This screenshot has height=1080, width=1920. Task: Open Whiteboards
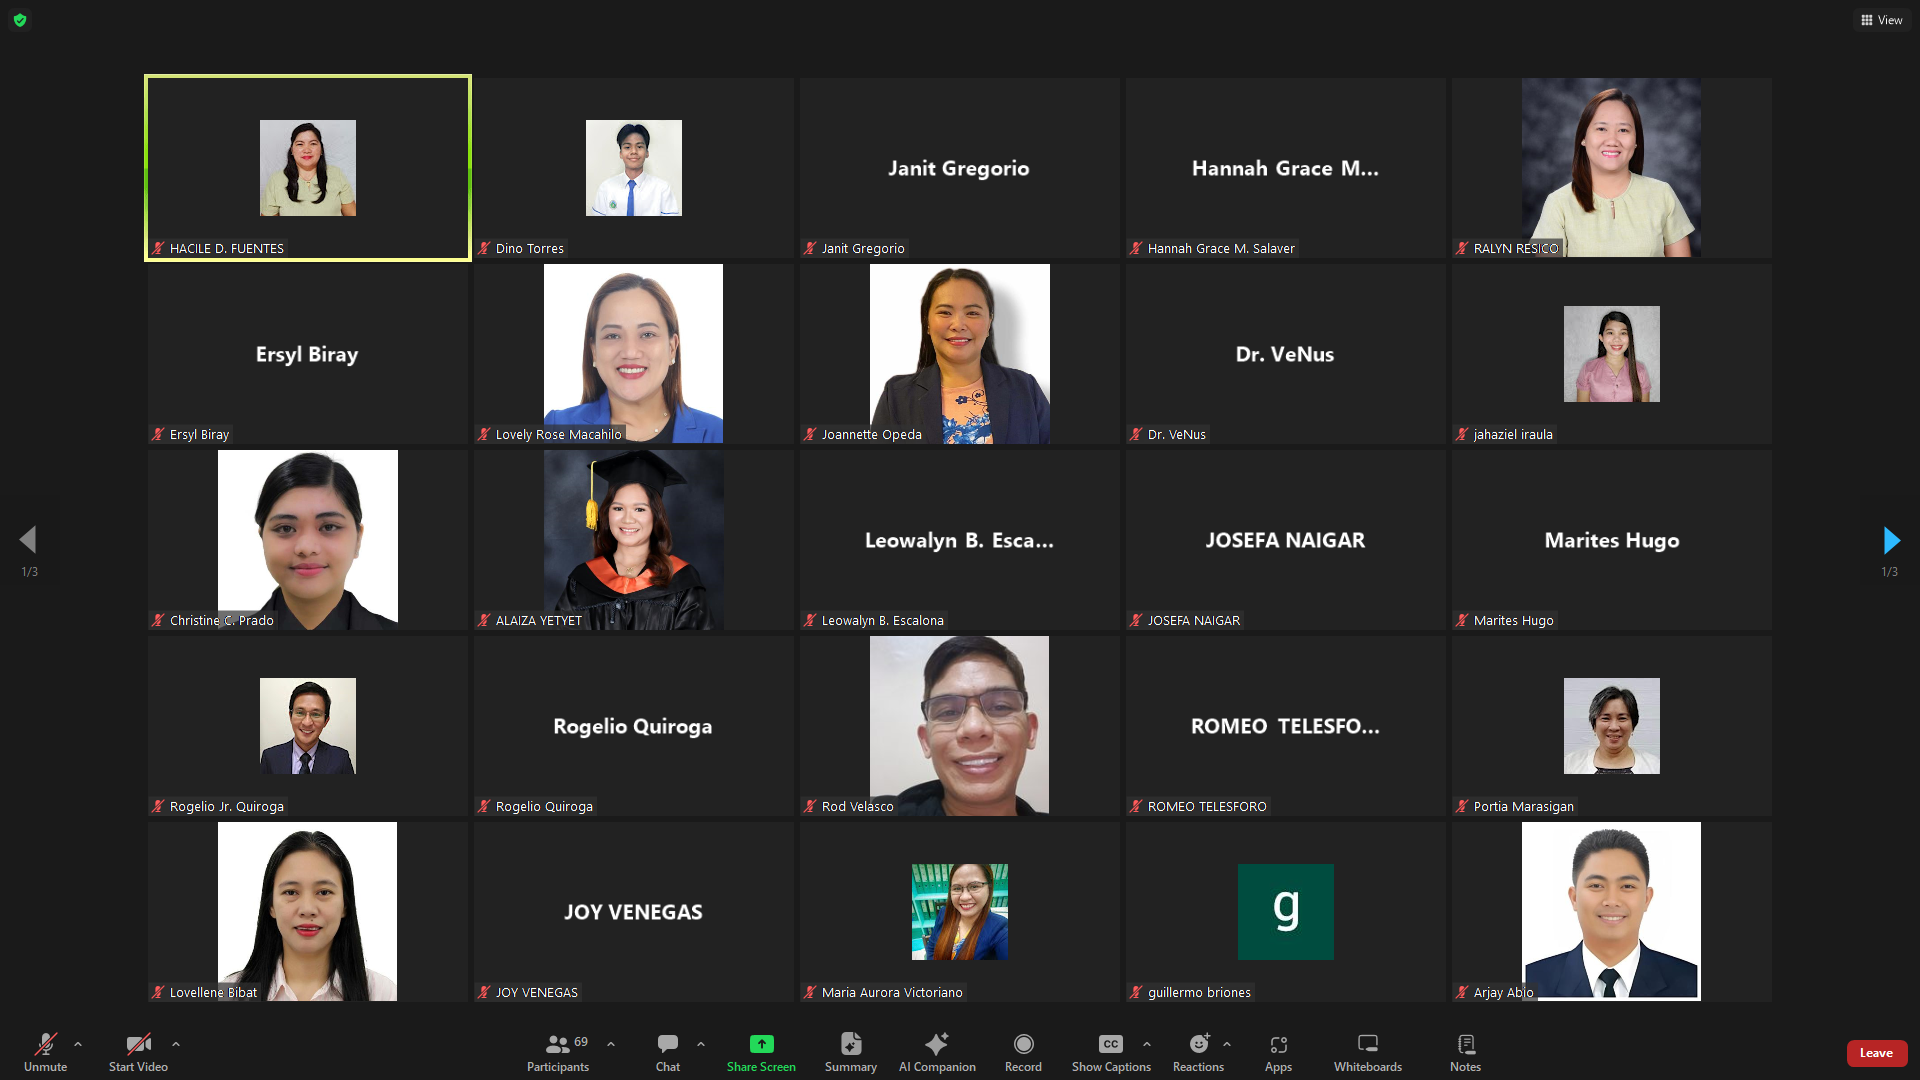(1367, 1052)
